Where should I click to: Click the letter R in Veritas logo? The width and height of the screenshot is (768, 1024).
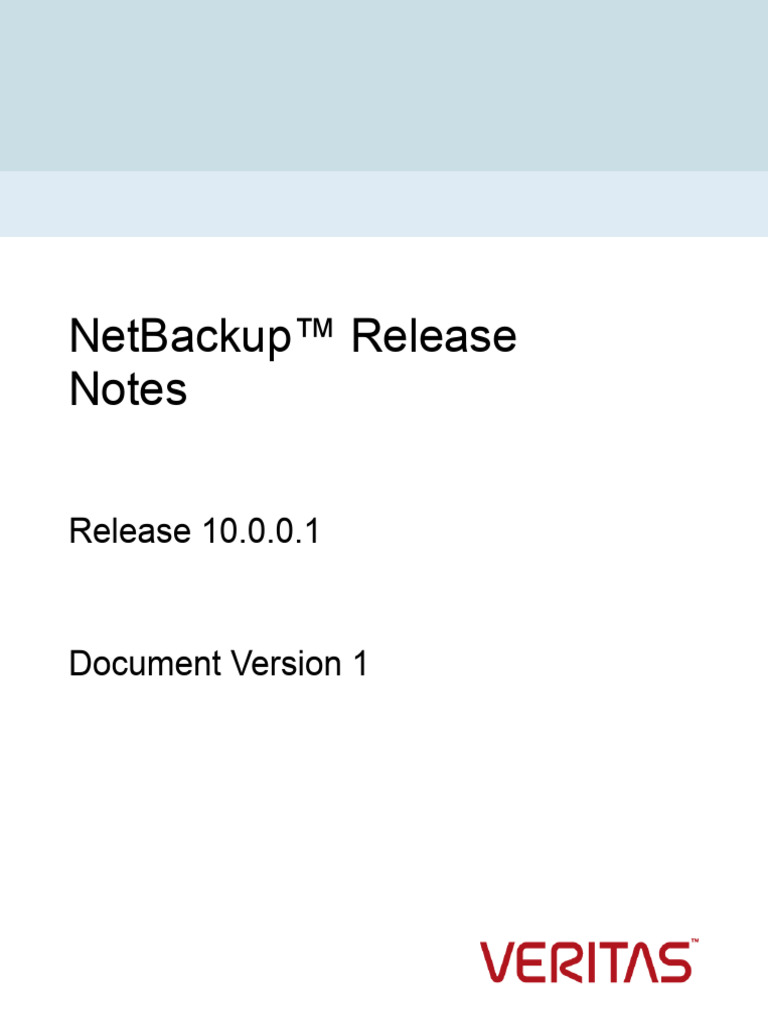pos(567,962)
